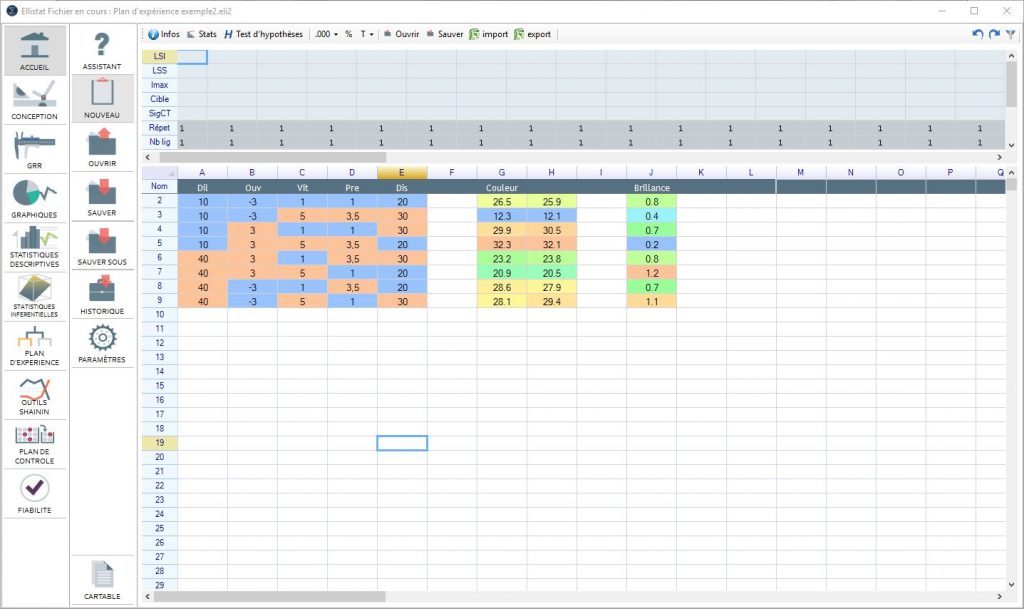
Task: Click Sauver in the top toolbar
Action: point(445,34)
